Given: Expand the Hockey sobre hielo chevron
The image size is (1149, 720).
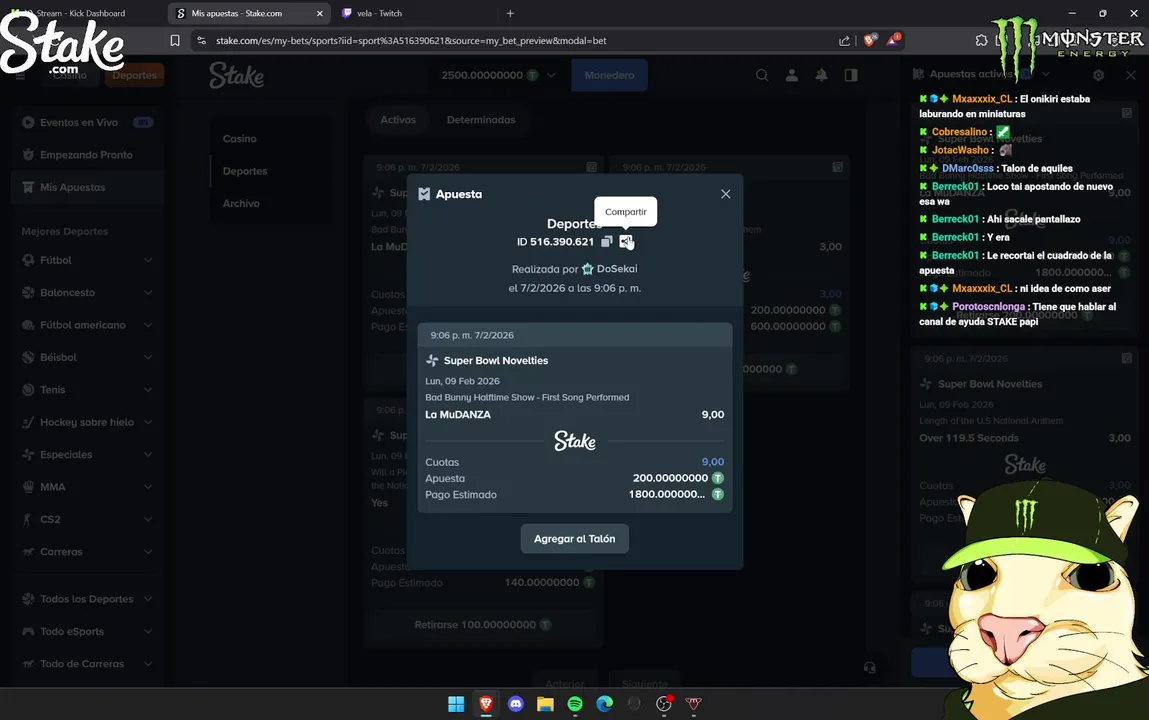Looking at the screenshot, I should coord(148,423).
